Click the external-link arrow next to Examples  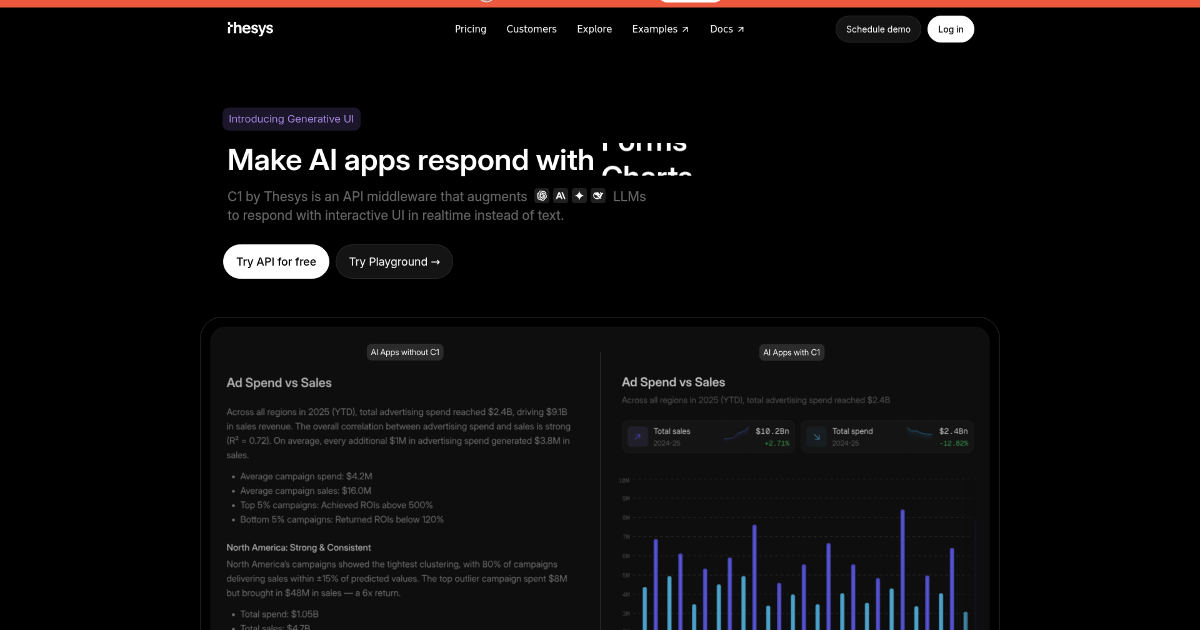[x=685, y=28]
